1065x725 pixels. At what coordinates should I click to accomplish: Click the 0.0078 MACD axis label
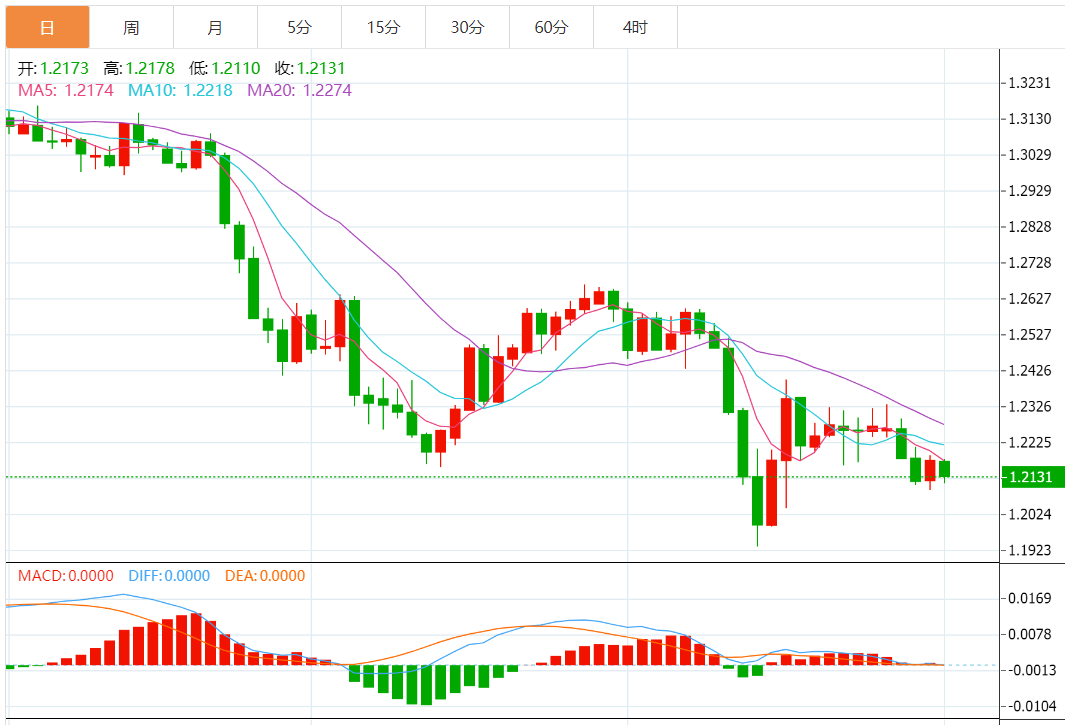click(1030, 635)
